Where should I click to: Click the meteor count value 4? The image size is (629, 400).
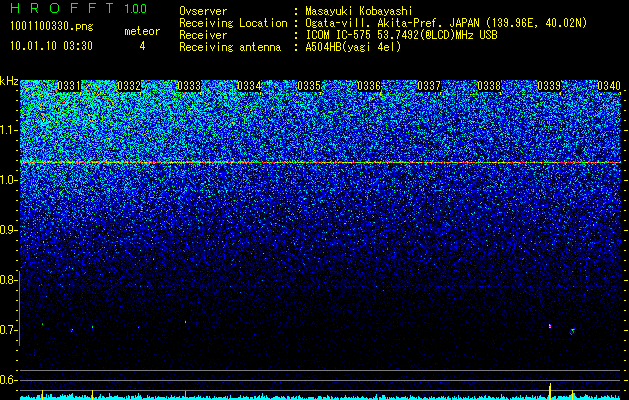click(x=142, y=47)
